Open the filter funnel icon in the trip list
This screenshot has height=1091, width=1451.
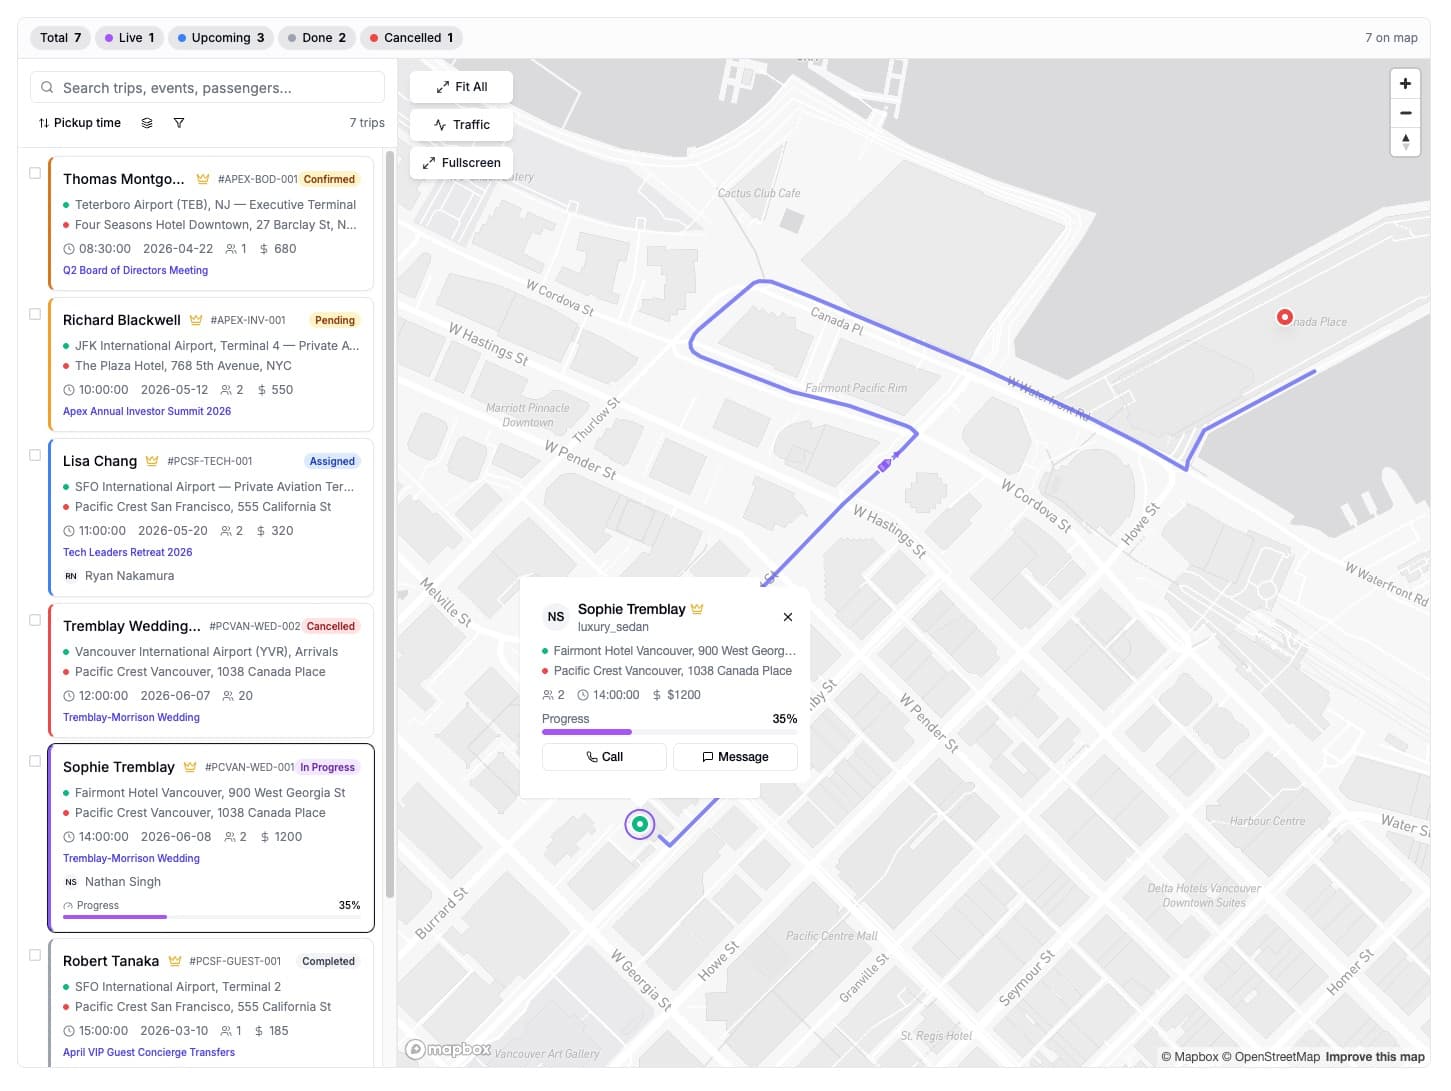click(x=179, y=122)
